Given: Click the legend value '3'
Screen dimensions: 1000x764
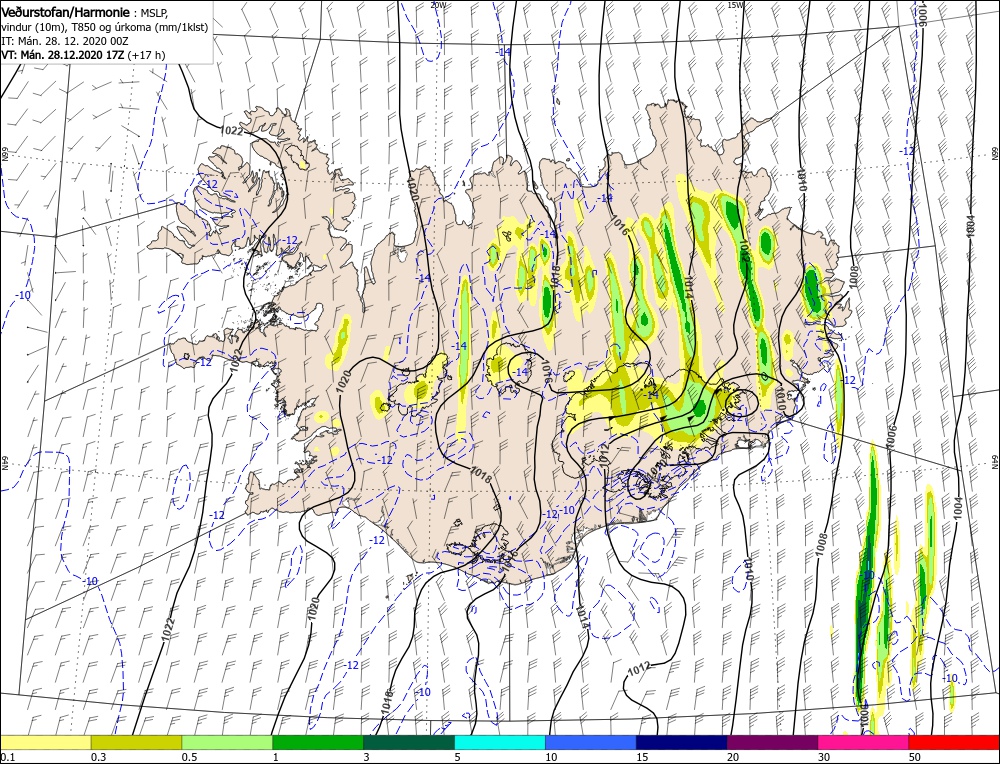Looking at the screenshot, I should (x=367, y=757).
